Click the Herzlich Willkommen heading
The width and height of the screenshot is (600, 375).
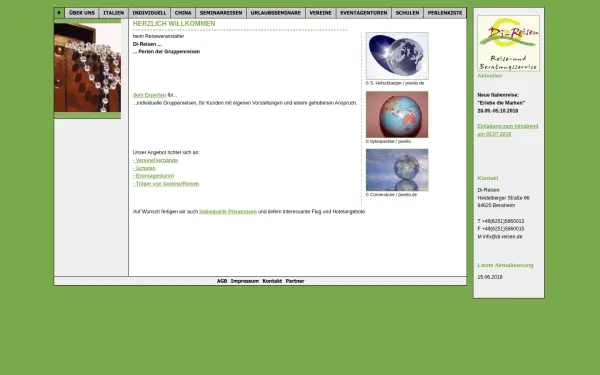174,24
